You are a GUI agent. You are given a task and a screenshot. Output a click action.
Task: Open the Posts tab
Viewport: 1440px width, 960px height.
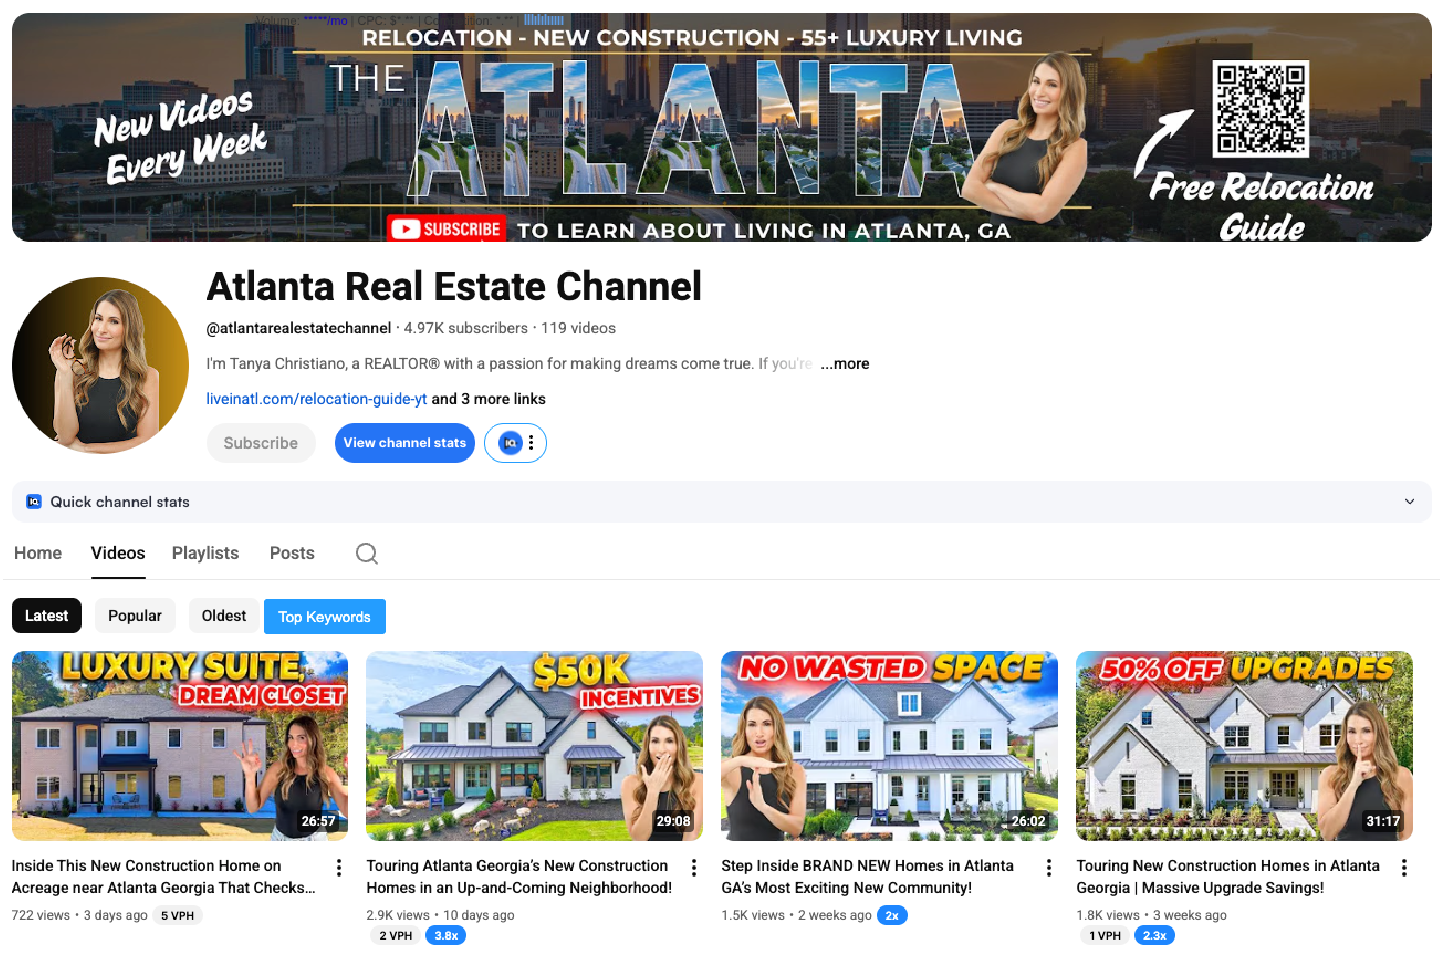click(x=292, y=553)
